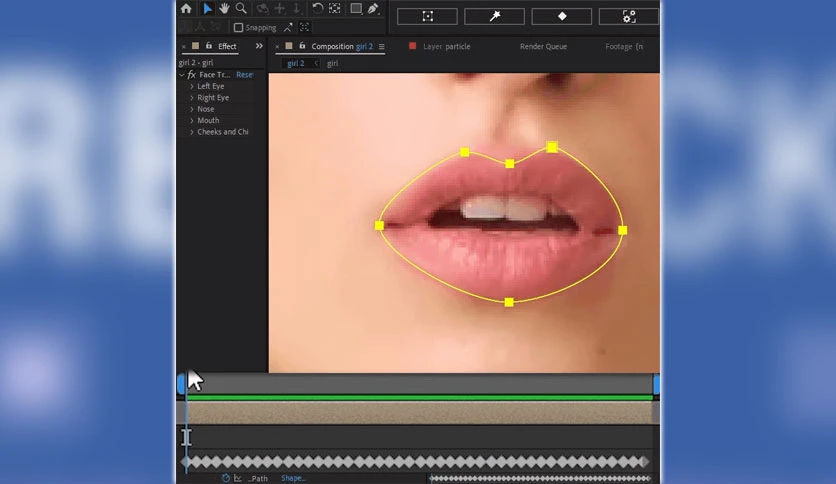The width and height of the screenshot is (836, 484).
Task: Click the right work area end handle
Action: click(656, 384)
